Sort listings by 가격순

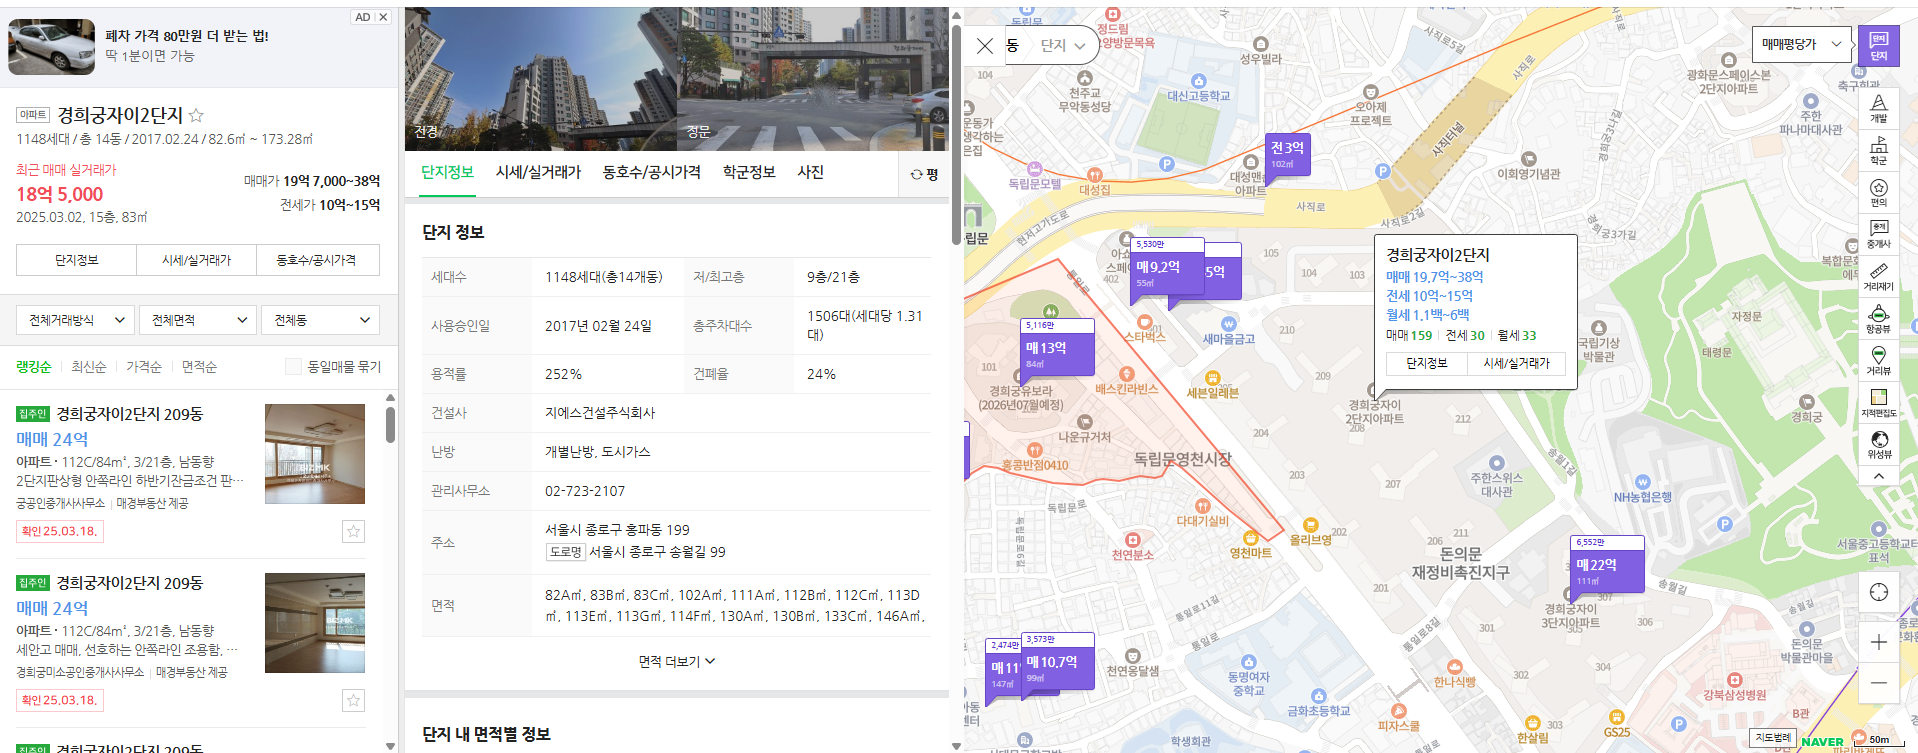click(143, 367)
